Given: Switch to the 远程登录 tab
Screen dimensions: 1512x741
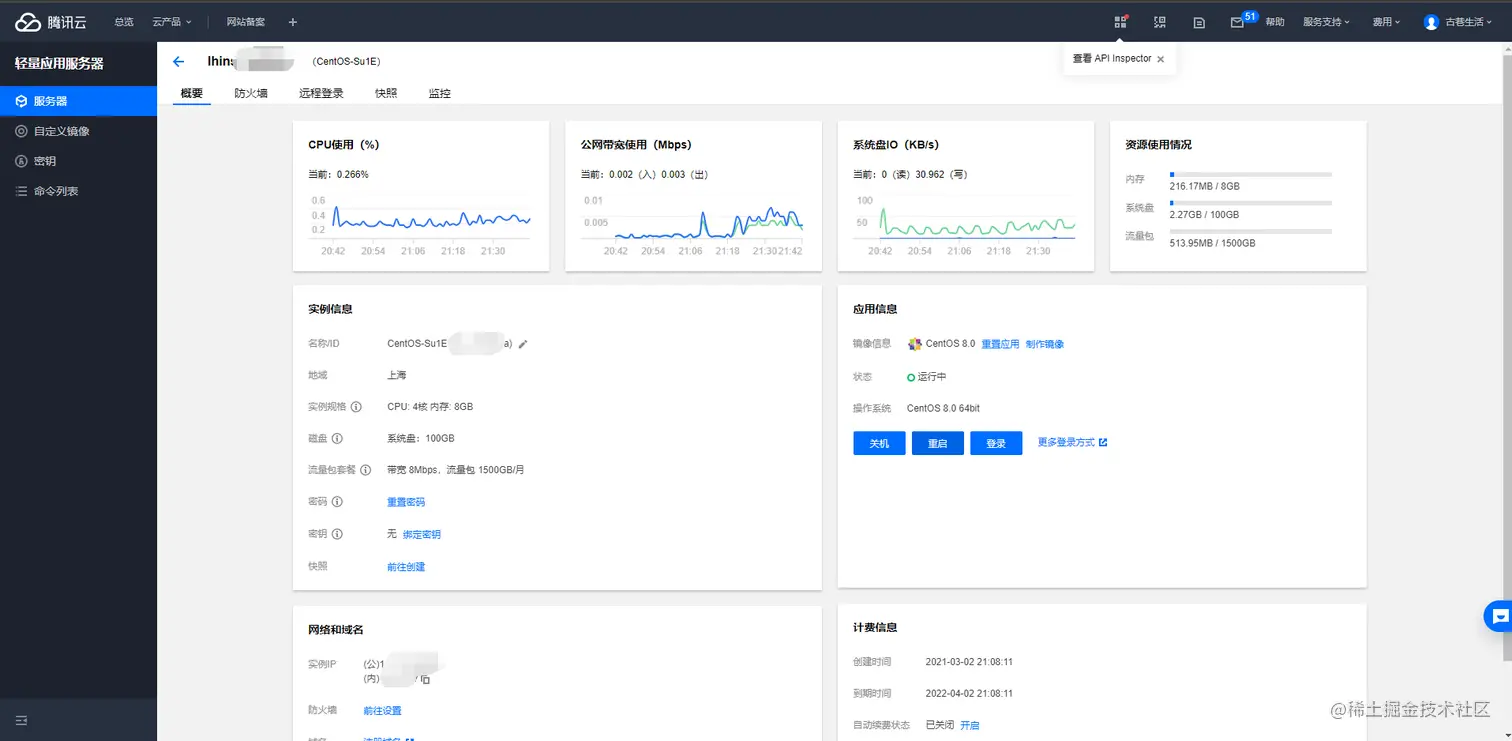Looking at the screenshot, I should point(321,93).
